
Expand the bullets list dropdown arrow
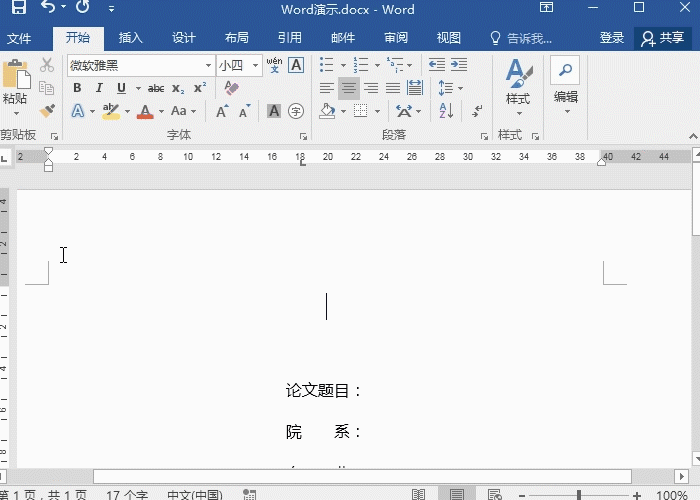343,65
